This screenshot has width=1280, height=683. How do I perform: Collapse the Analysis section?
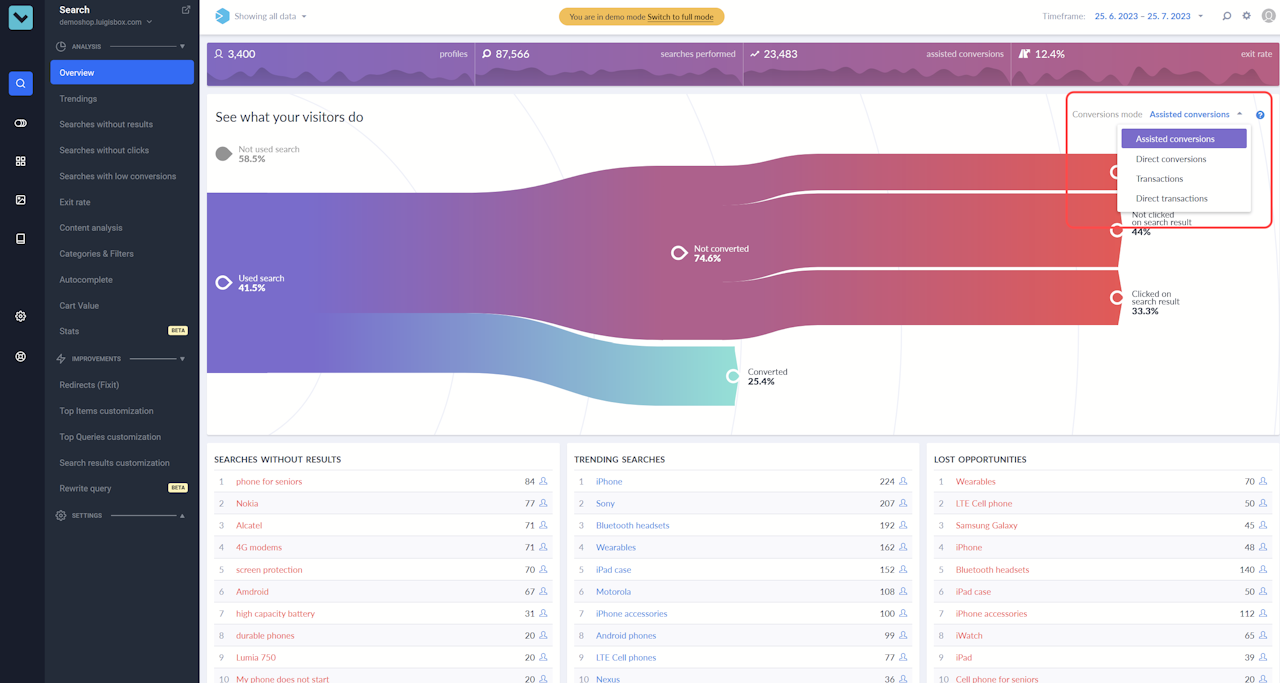tap(182, 46)
